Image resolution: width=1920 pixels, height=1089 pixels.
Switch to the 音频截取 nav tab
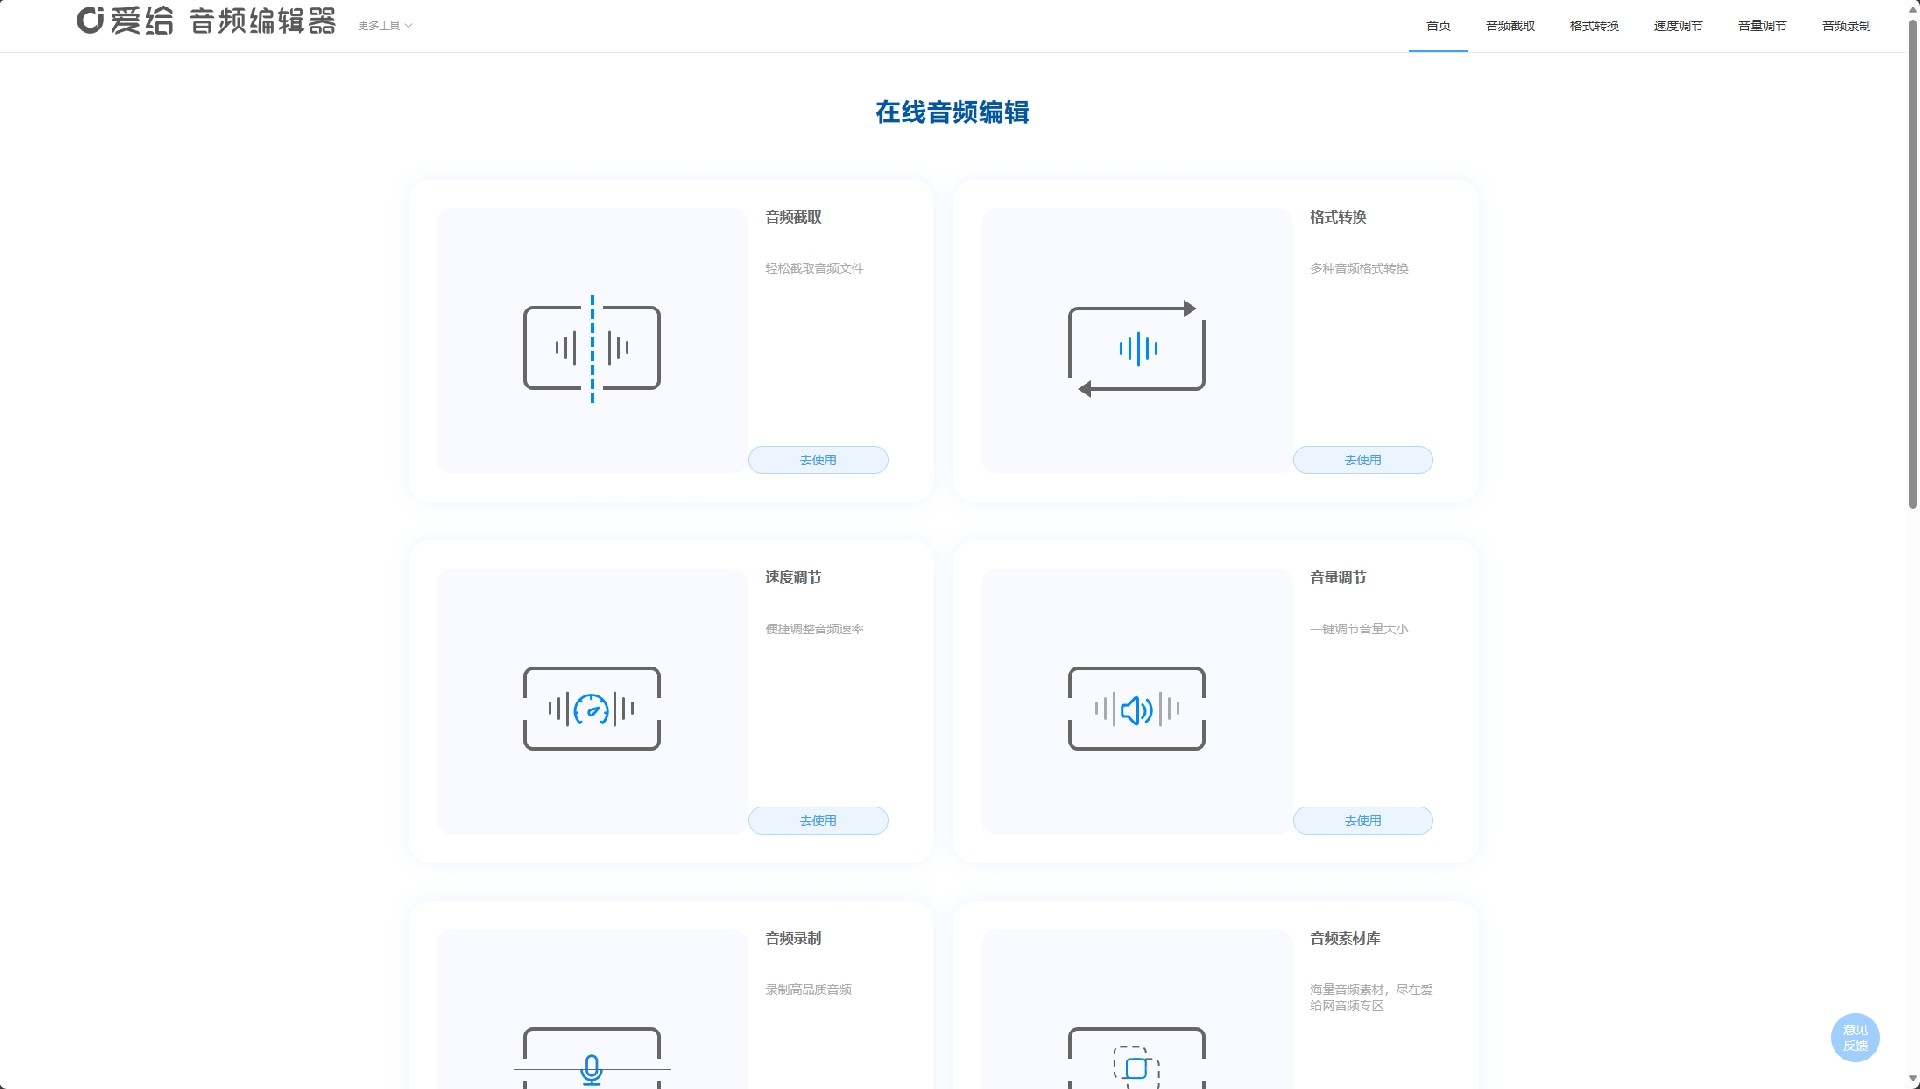click(1510, 25)
